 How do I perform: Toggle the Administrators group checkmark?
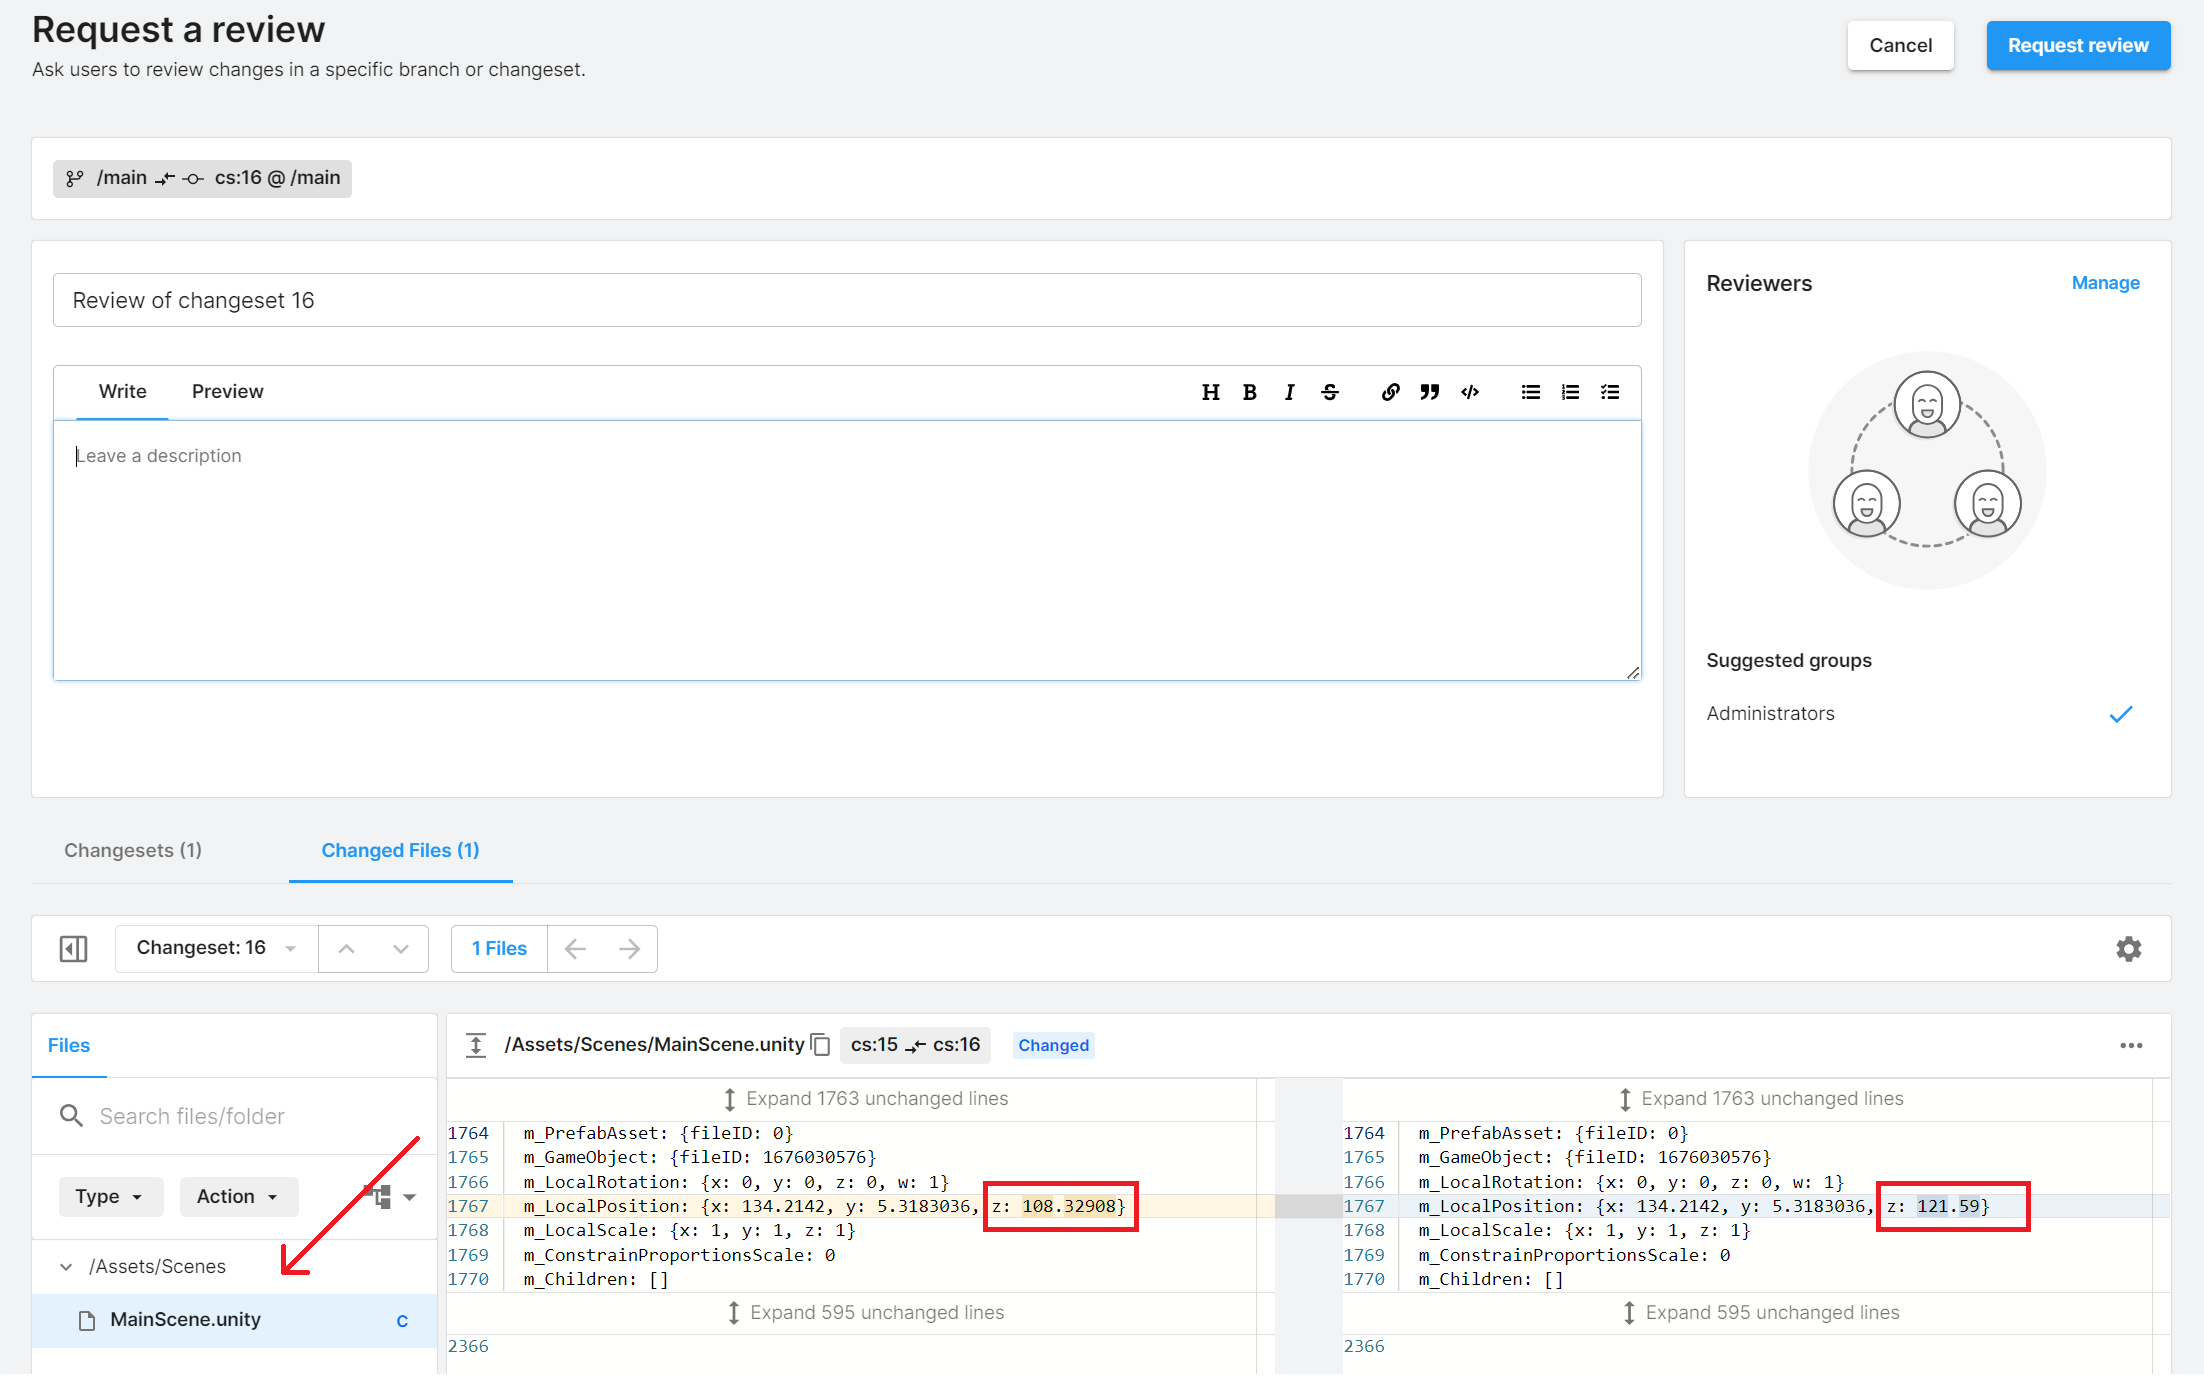coord(2120,714)
